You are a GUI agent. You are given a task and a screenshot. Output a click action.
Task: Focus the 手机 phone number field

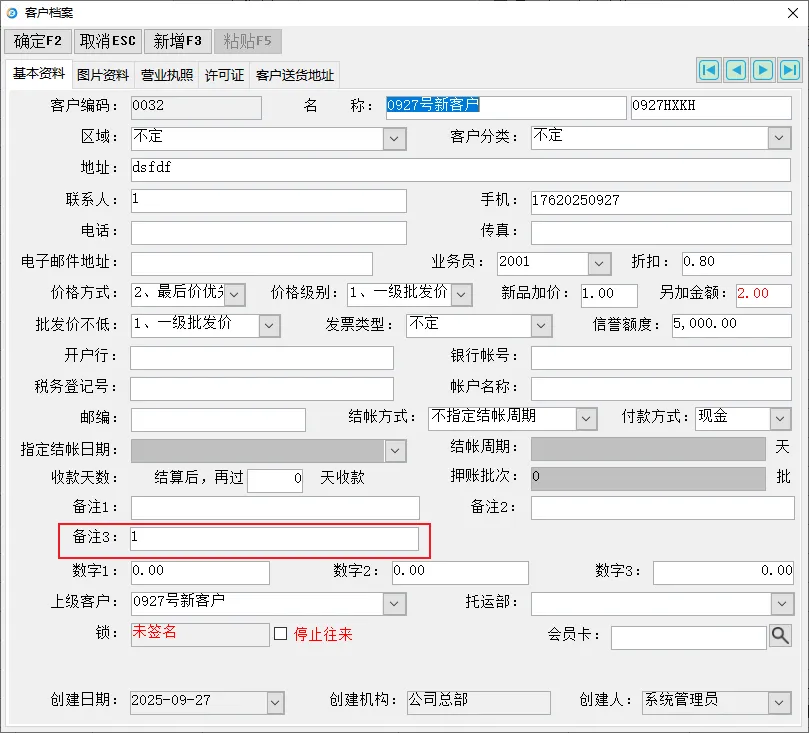[x=661, y=201]
